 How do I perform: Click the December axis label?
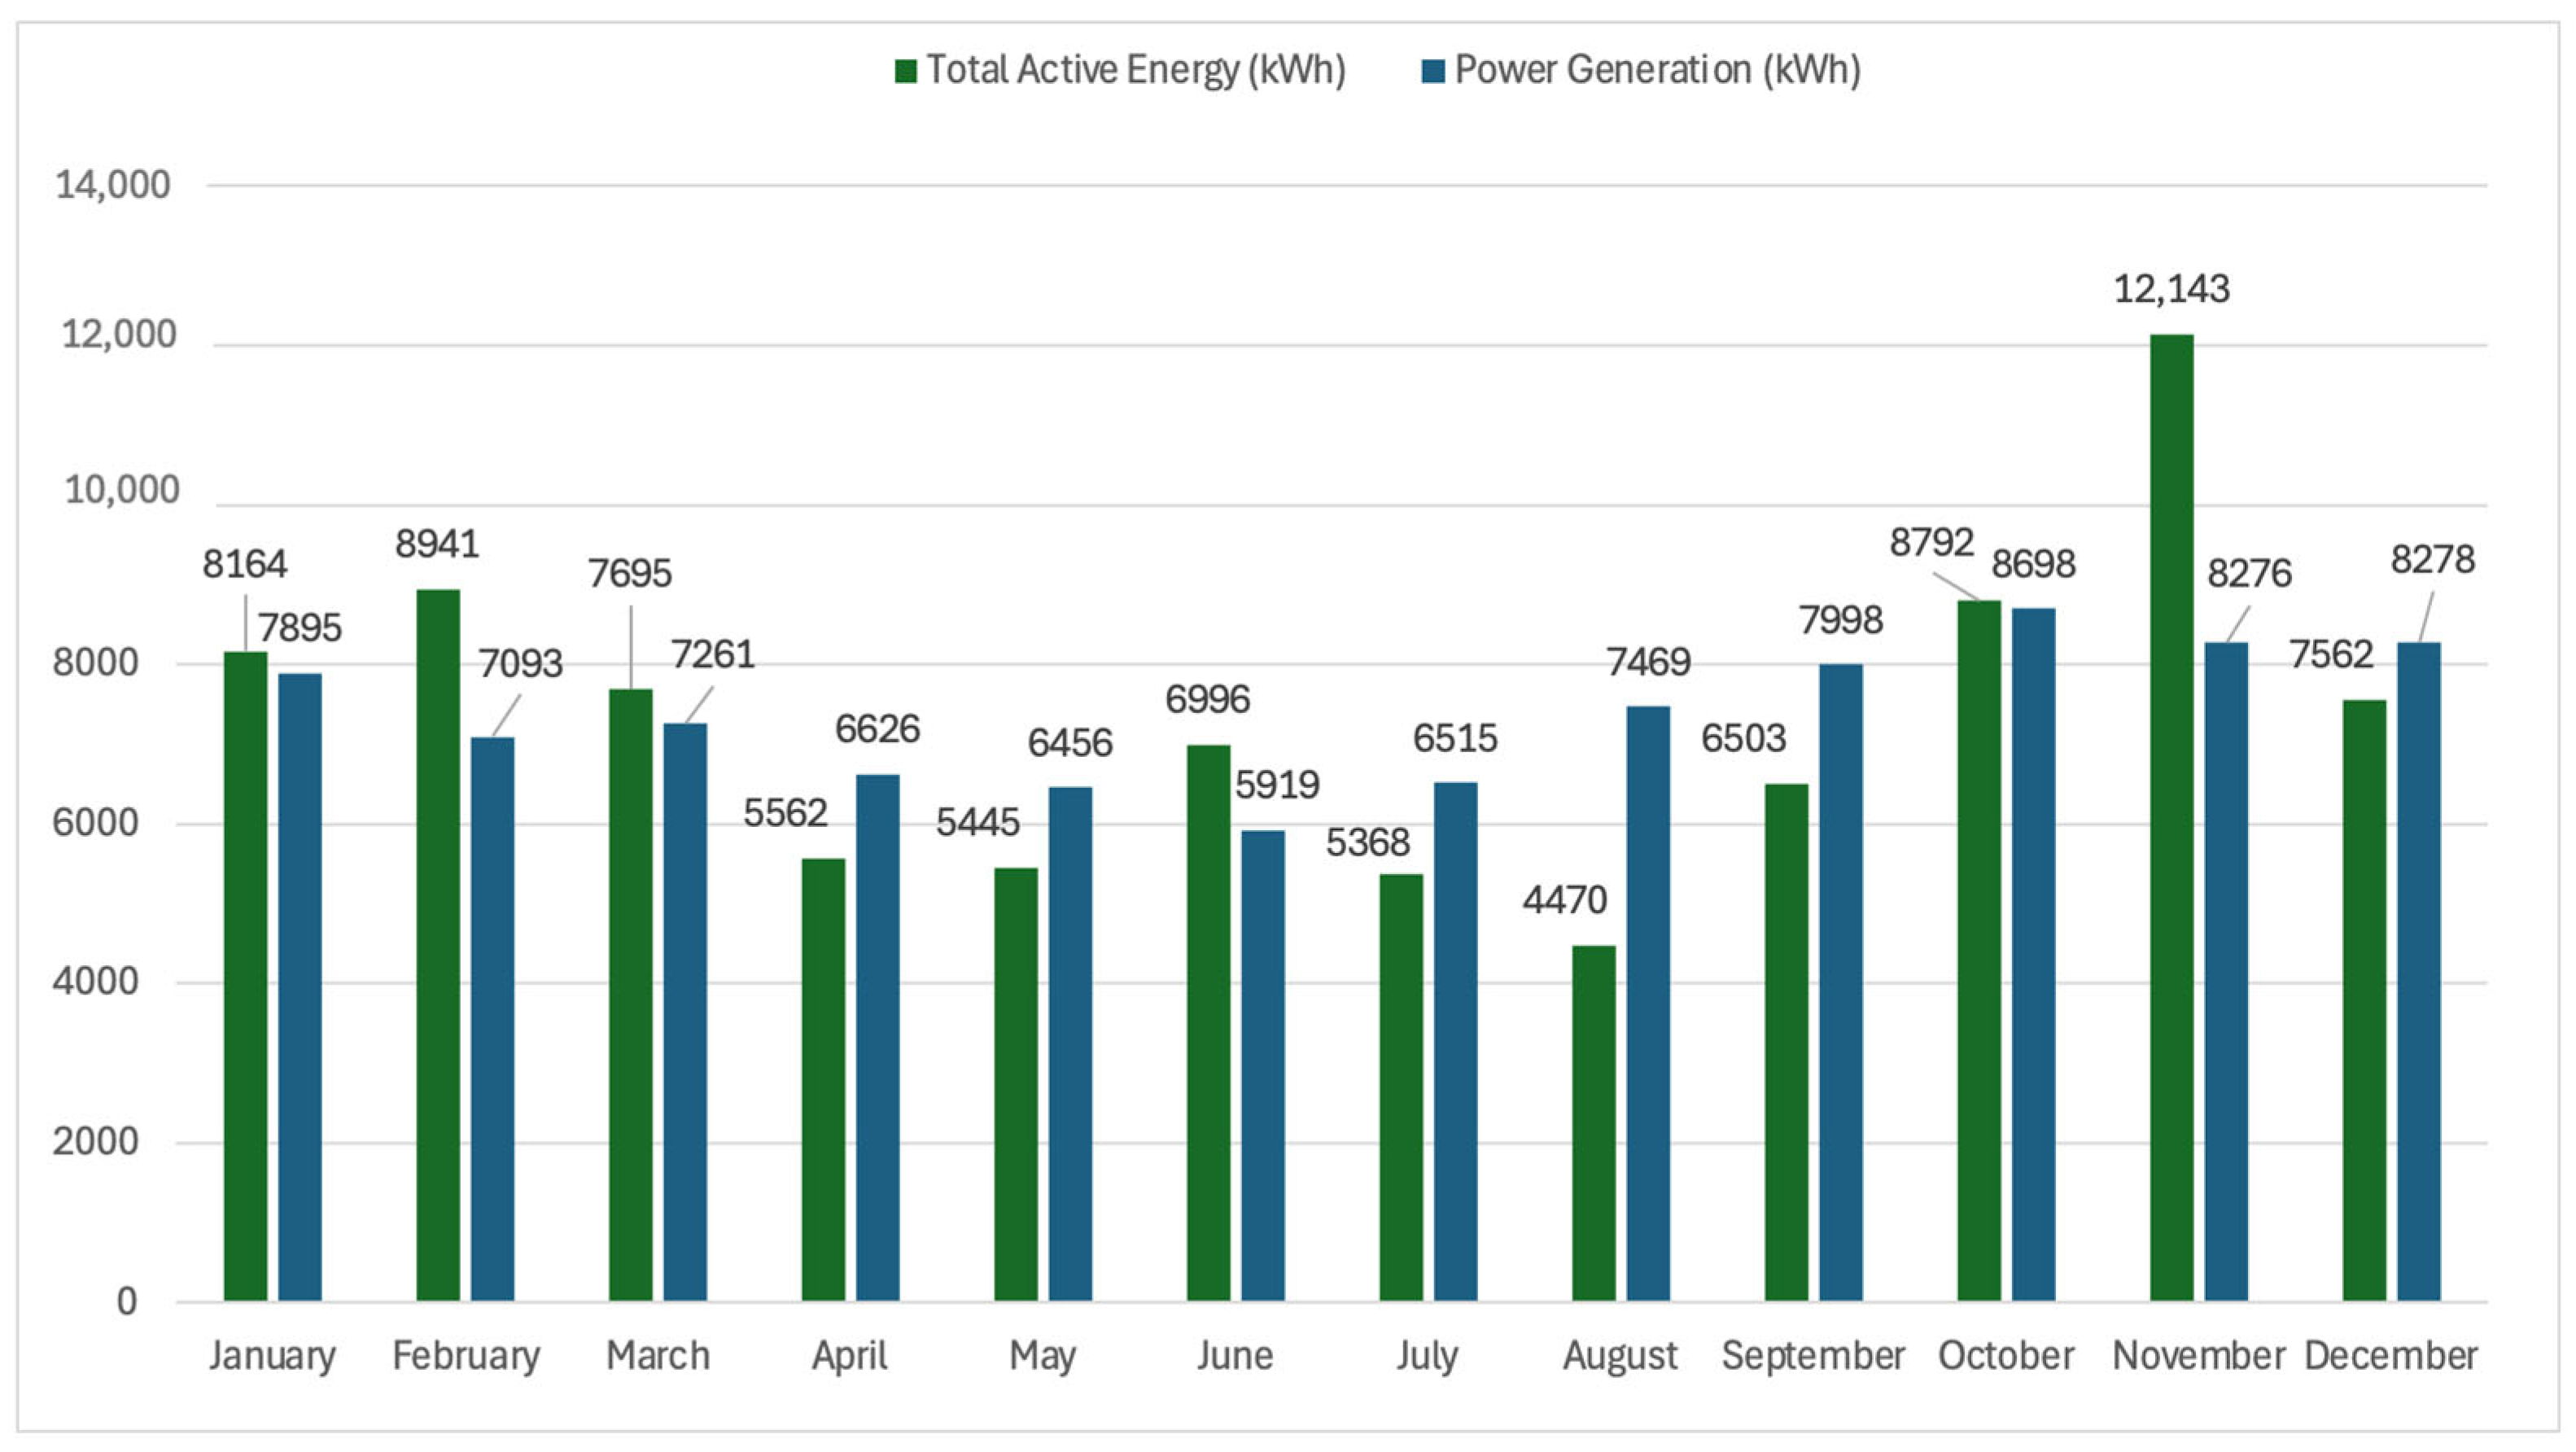click(2391, 1356)
